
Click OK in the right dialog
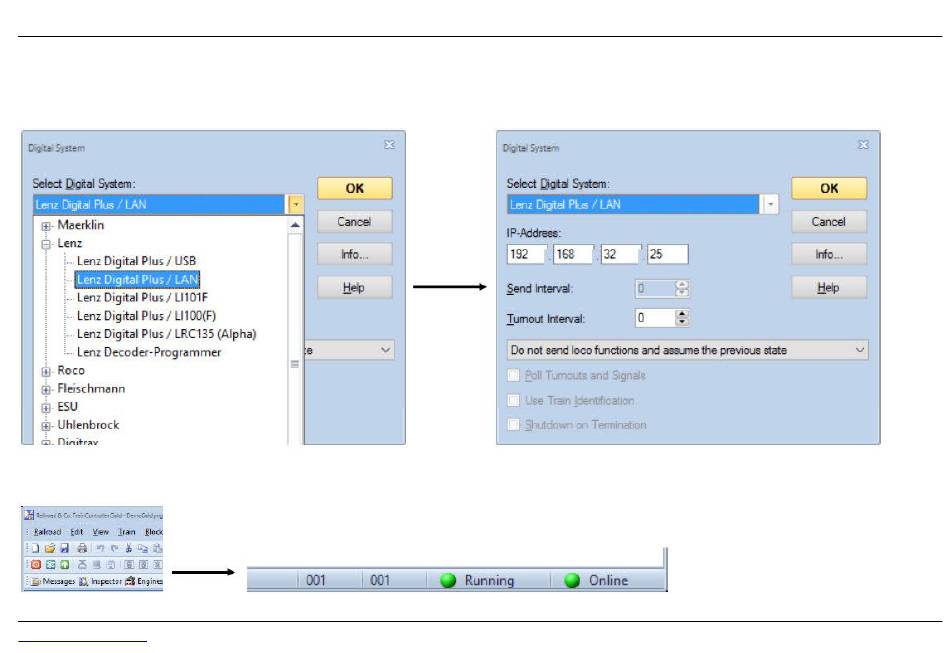(x=829, y=188)
